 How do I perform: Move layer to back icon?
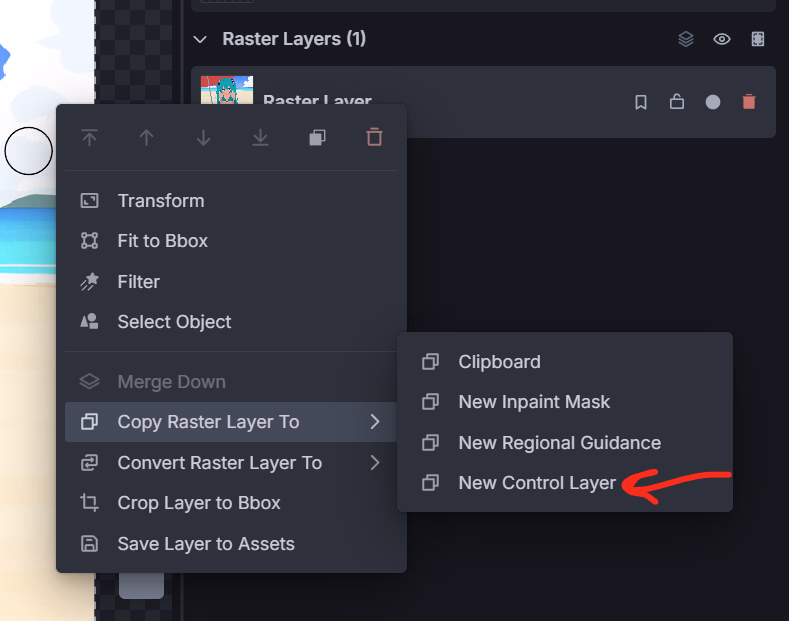pos(260,137)
